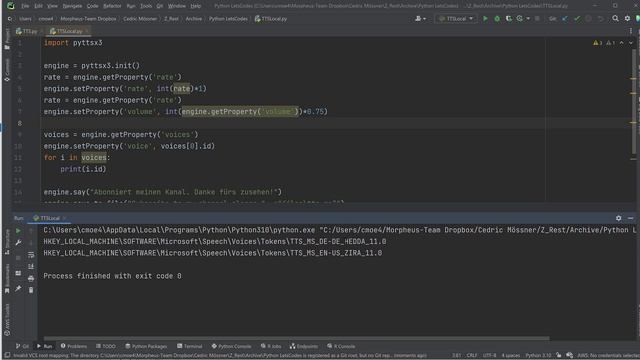Open run configuration wrench icon in Run panel
Viewport: 640px width, 360px height.
click(x=18, y=242)
